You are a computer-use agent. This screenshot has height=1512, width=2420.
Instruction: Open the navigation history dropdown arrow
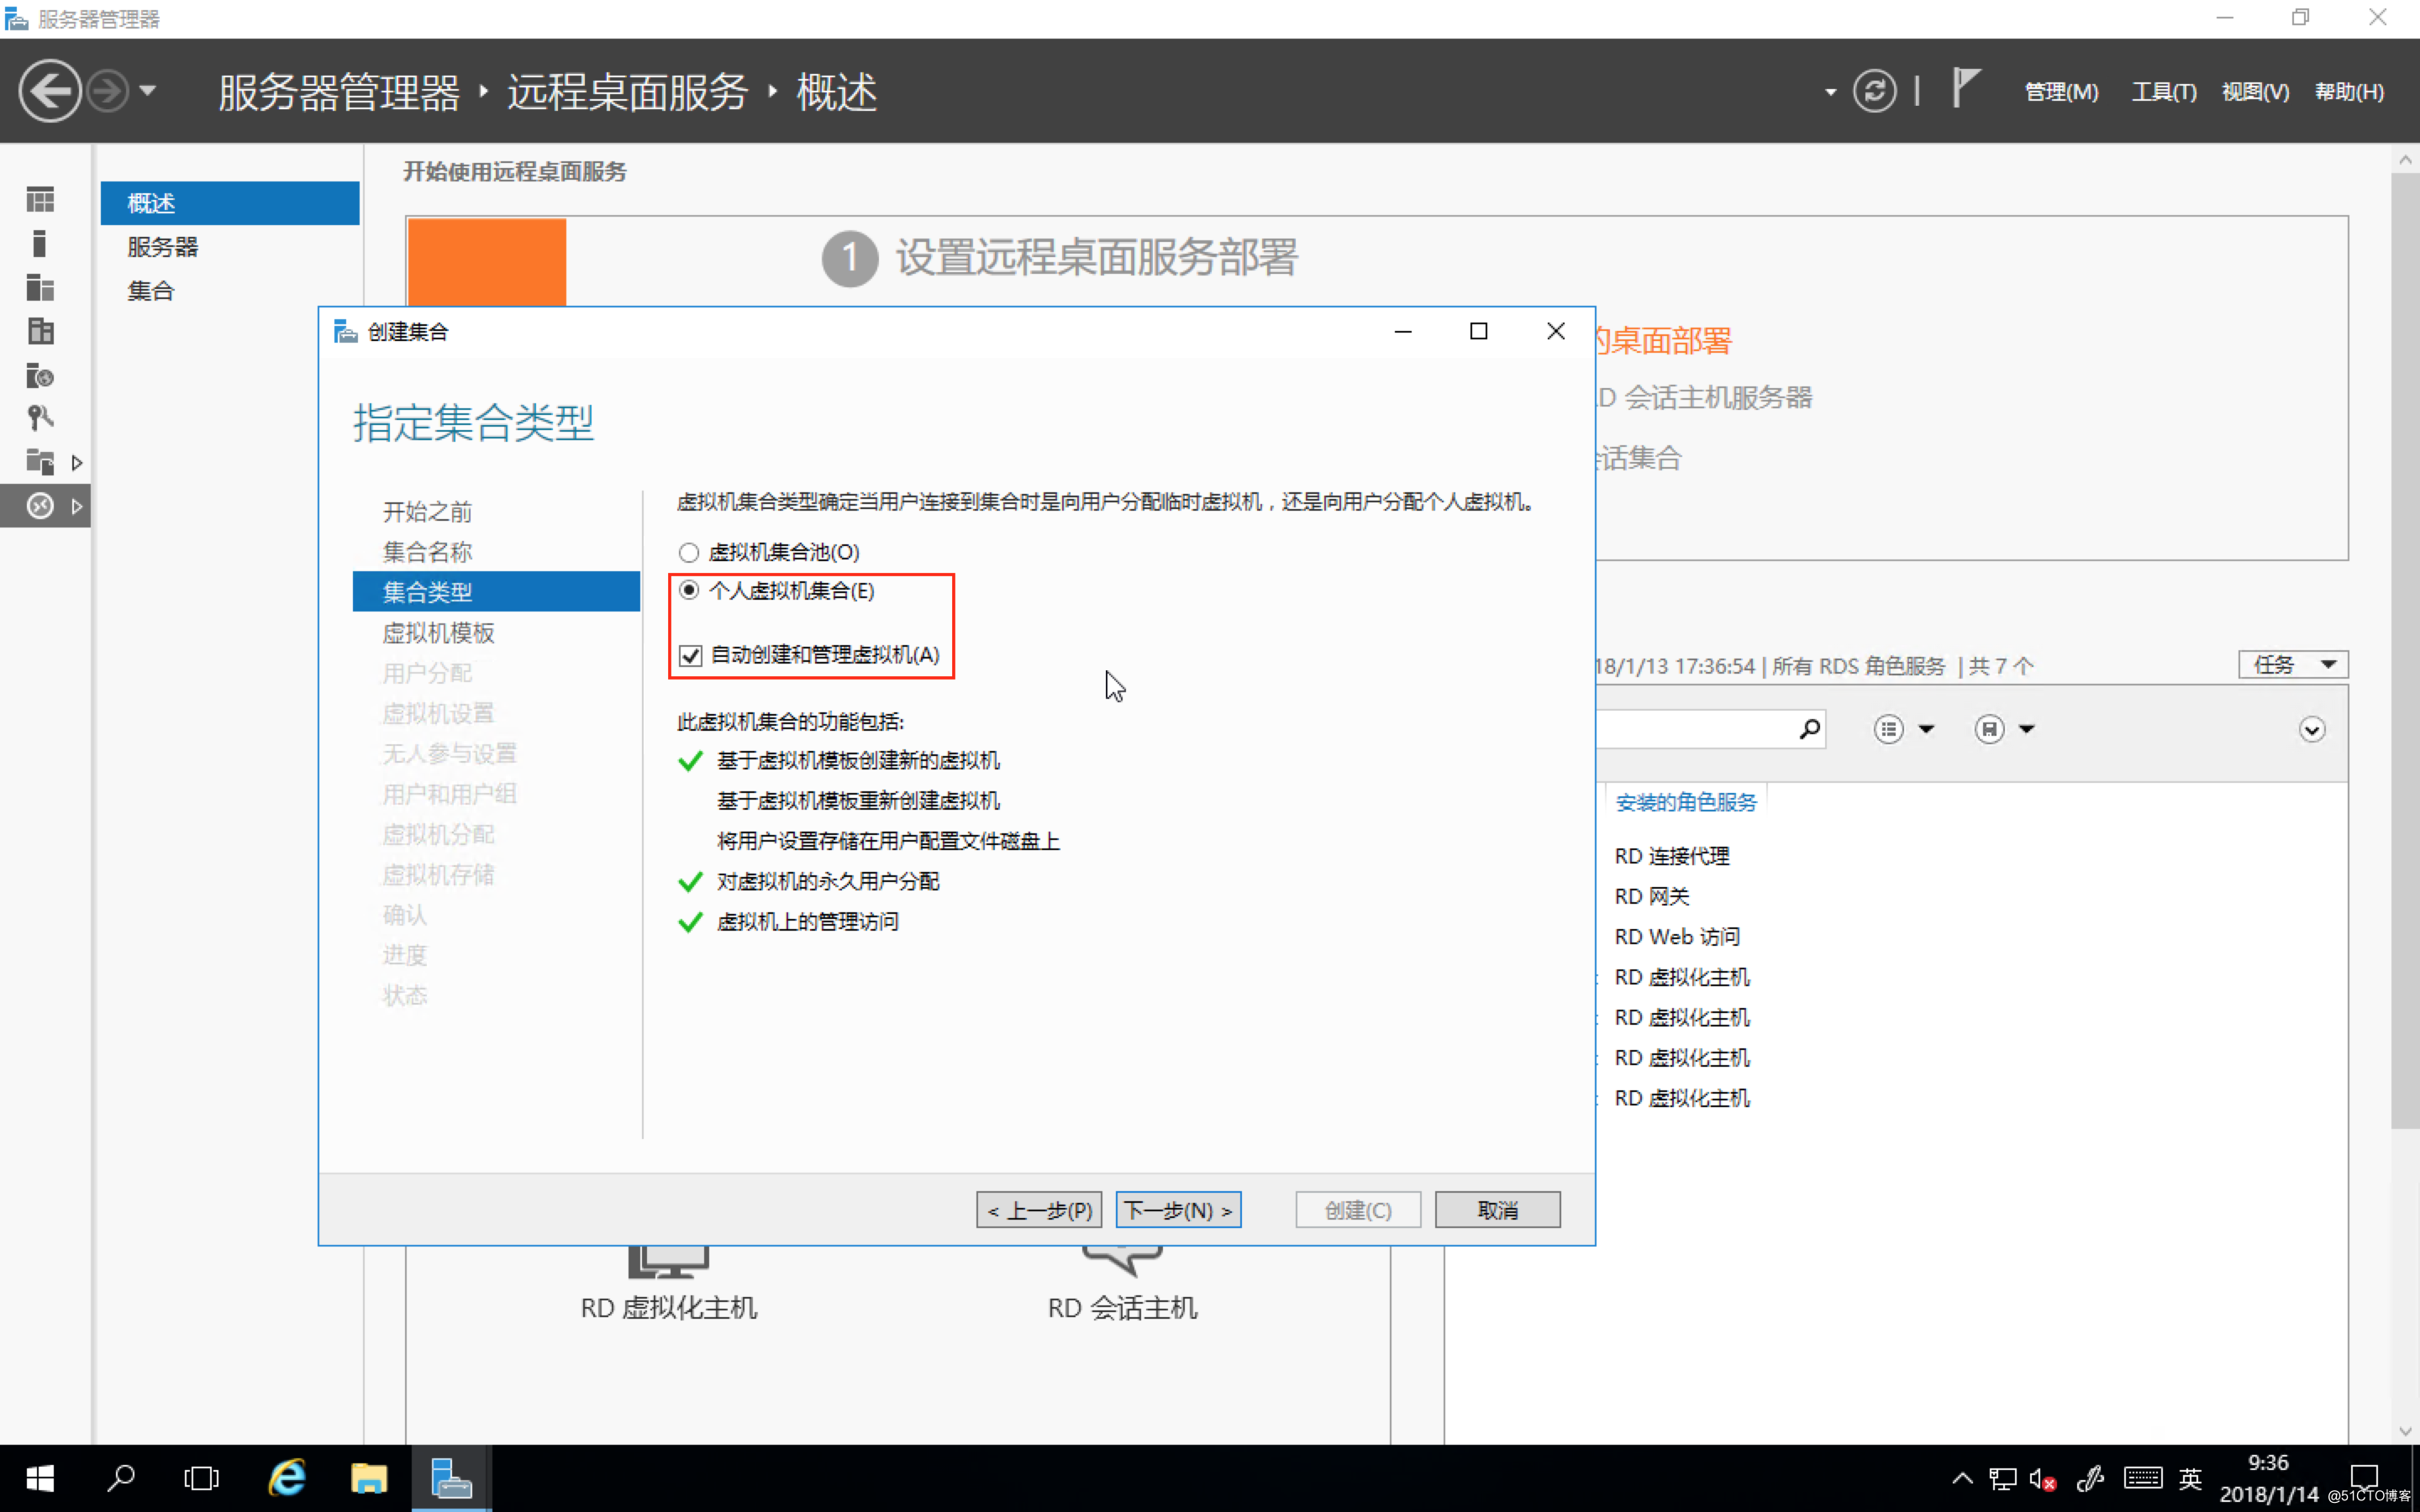pyautogui.click(x=148, y=91)
